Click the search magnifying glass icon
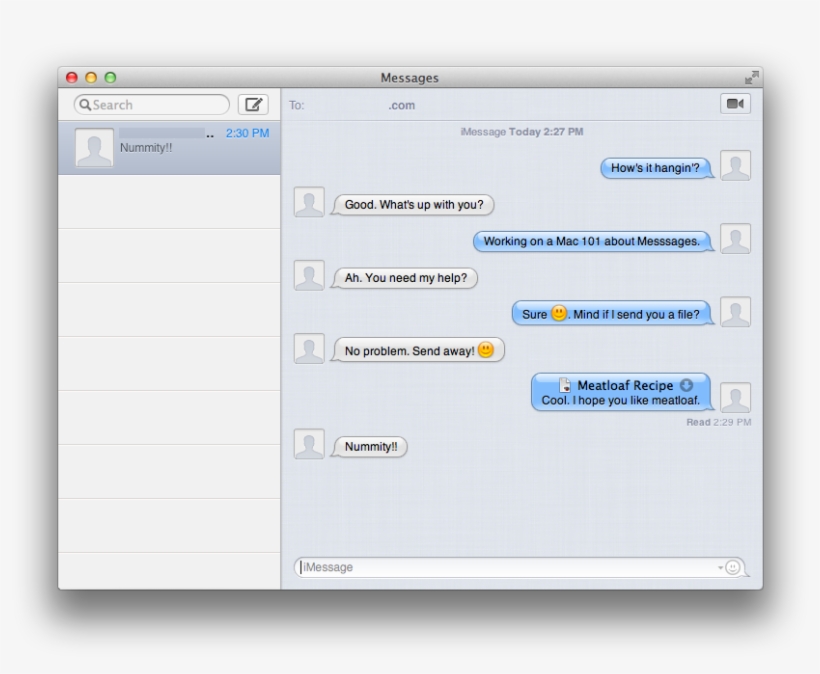The width and height of the screenshot is (820, 674). pyautogui.click(x=85, y=105)
